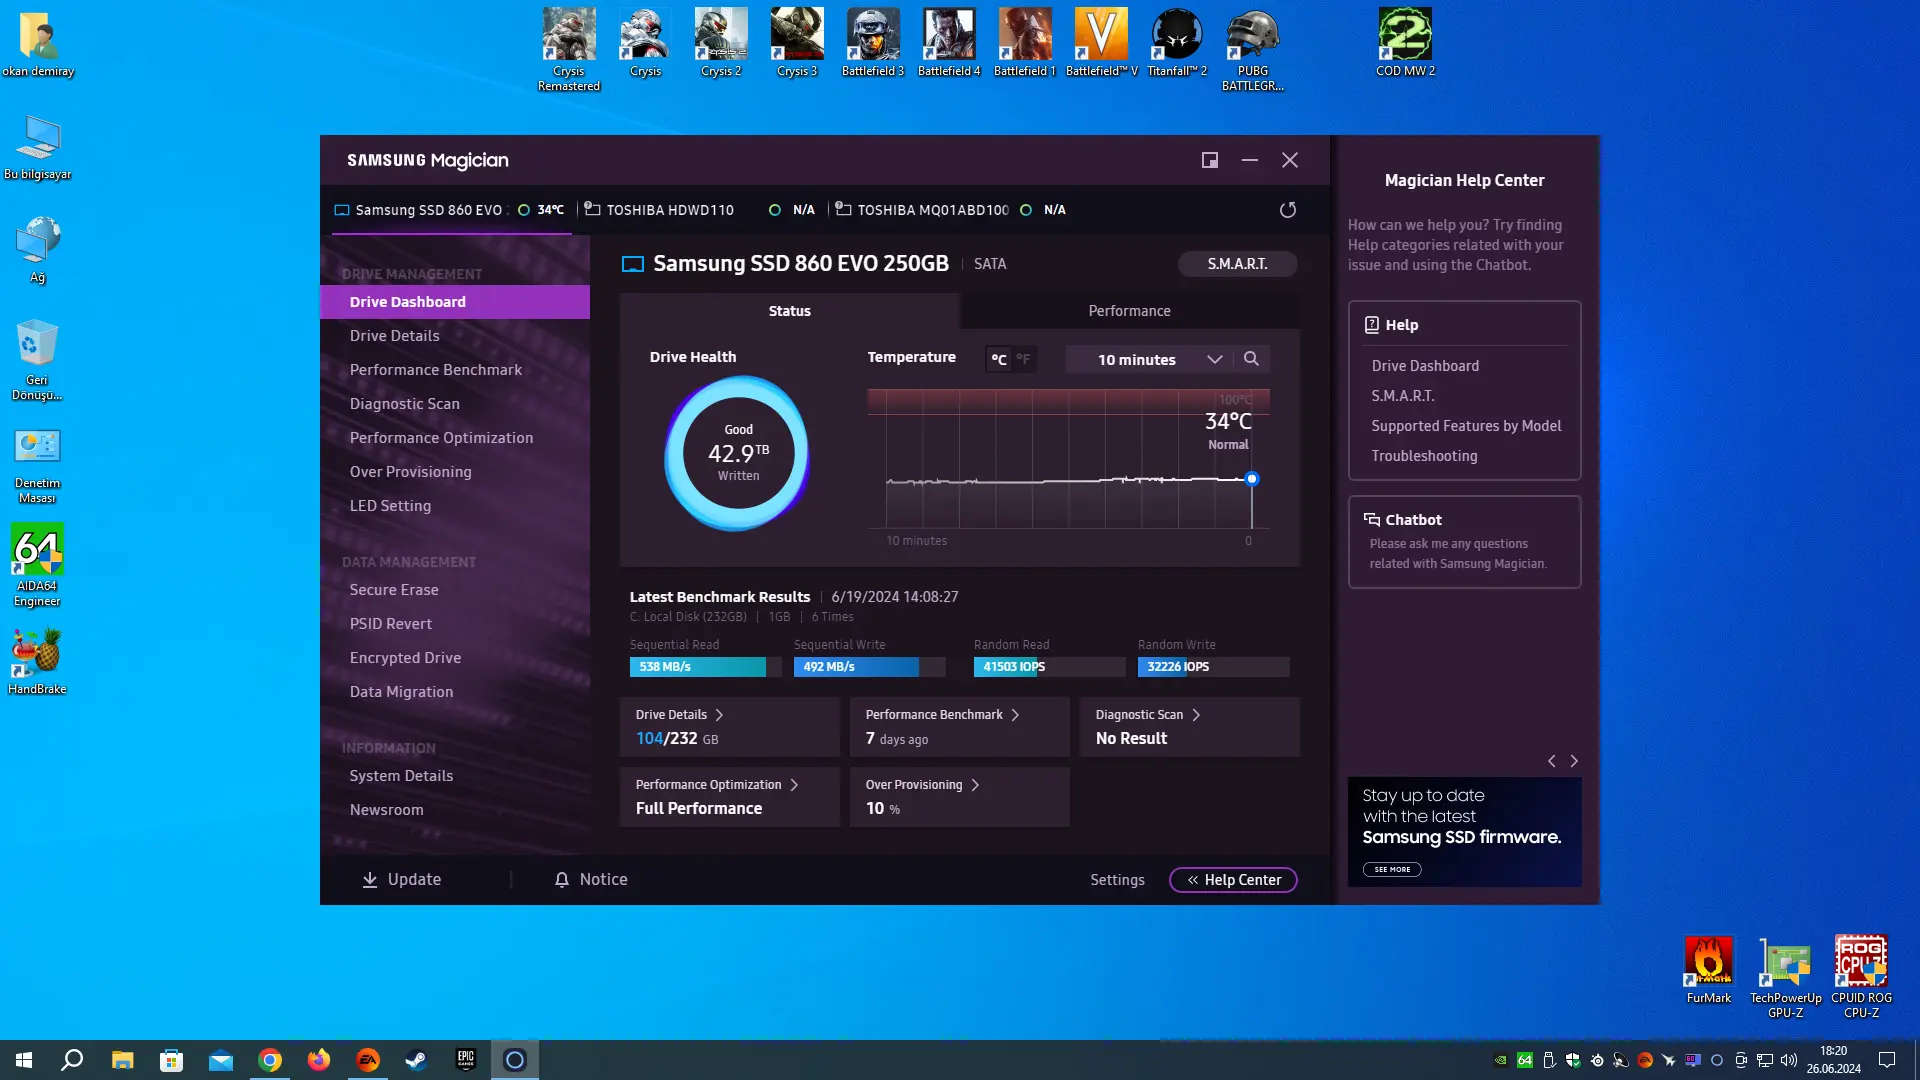Switch temperature unit to Celsius
Screen dimensions: 1920x1080
pos(999,359)
